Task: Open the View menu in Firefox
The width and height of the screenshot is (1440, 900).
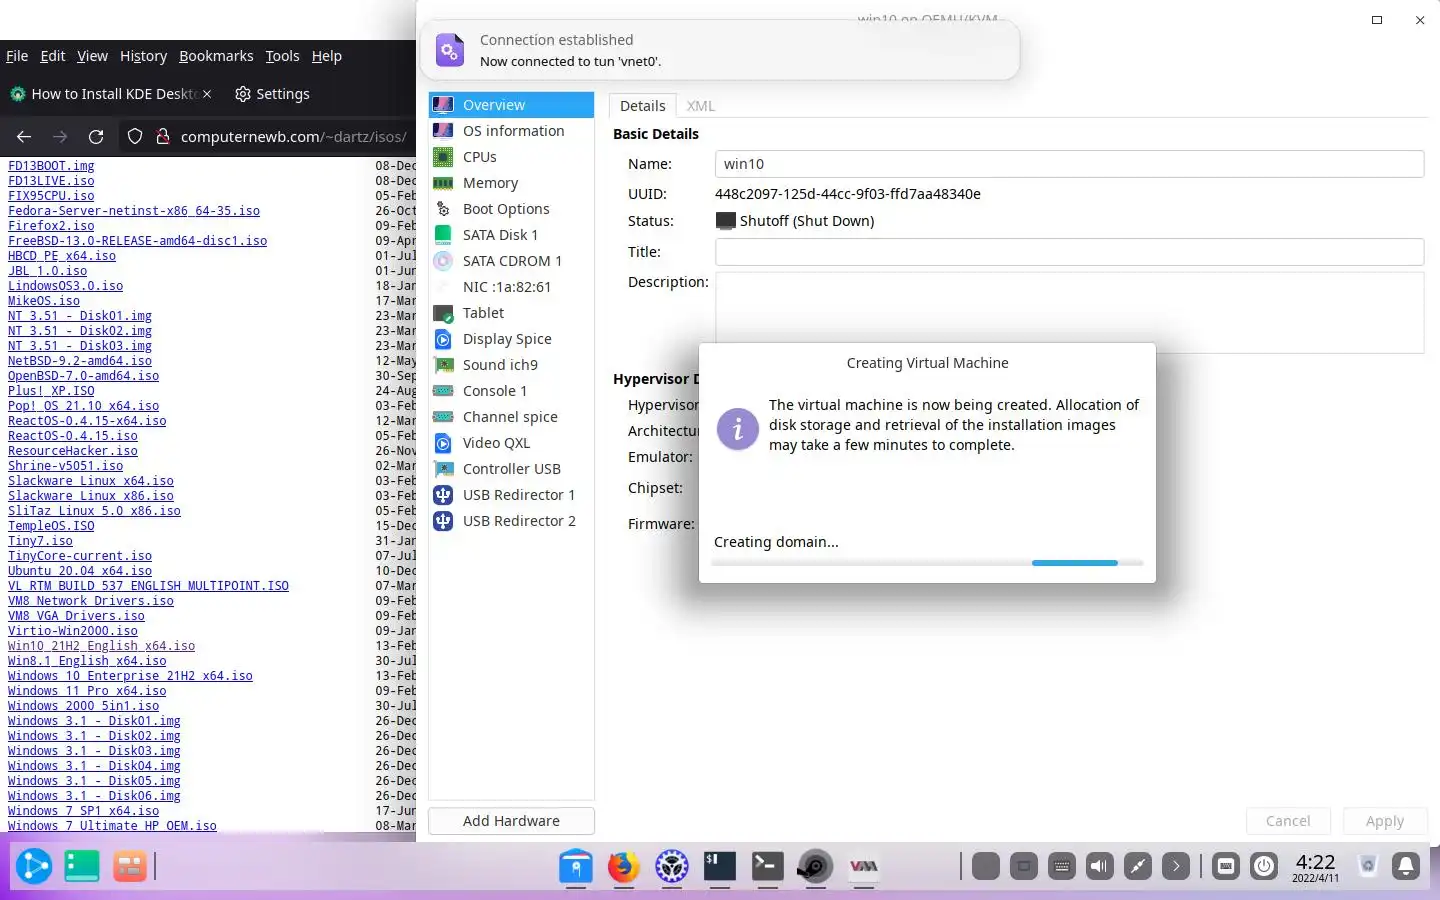Action: tap(92, 56)
